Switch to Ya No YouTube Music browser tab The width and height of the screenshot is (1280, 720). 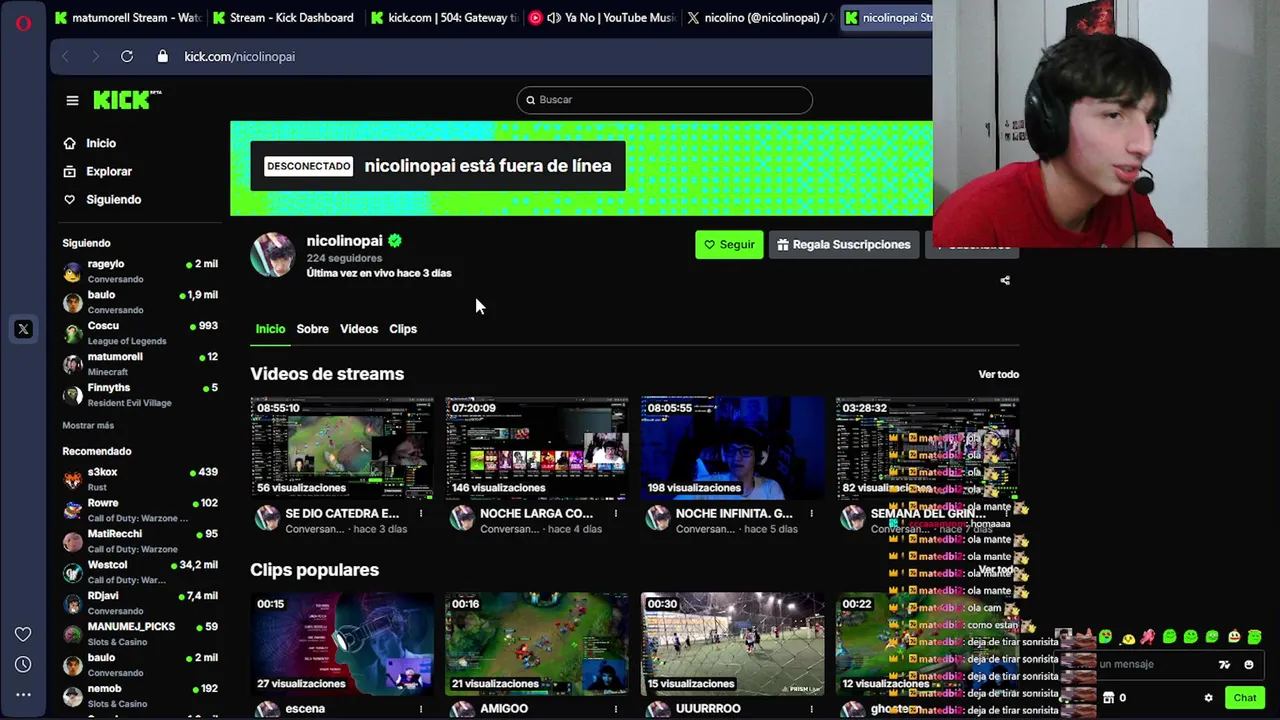(601, 17)
